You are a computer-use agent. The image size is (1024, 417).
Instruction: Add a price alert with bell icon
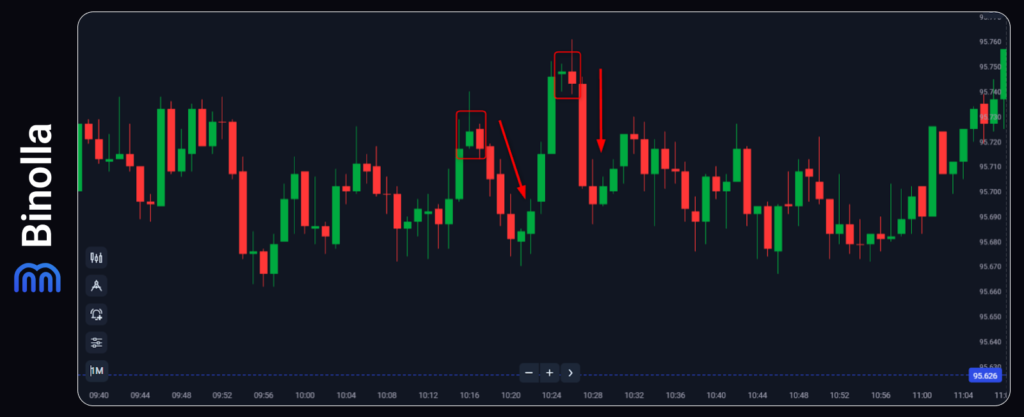pyautogui.click(x=97, y=315)
